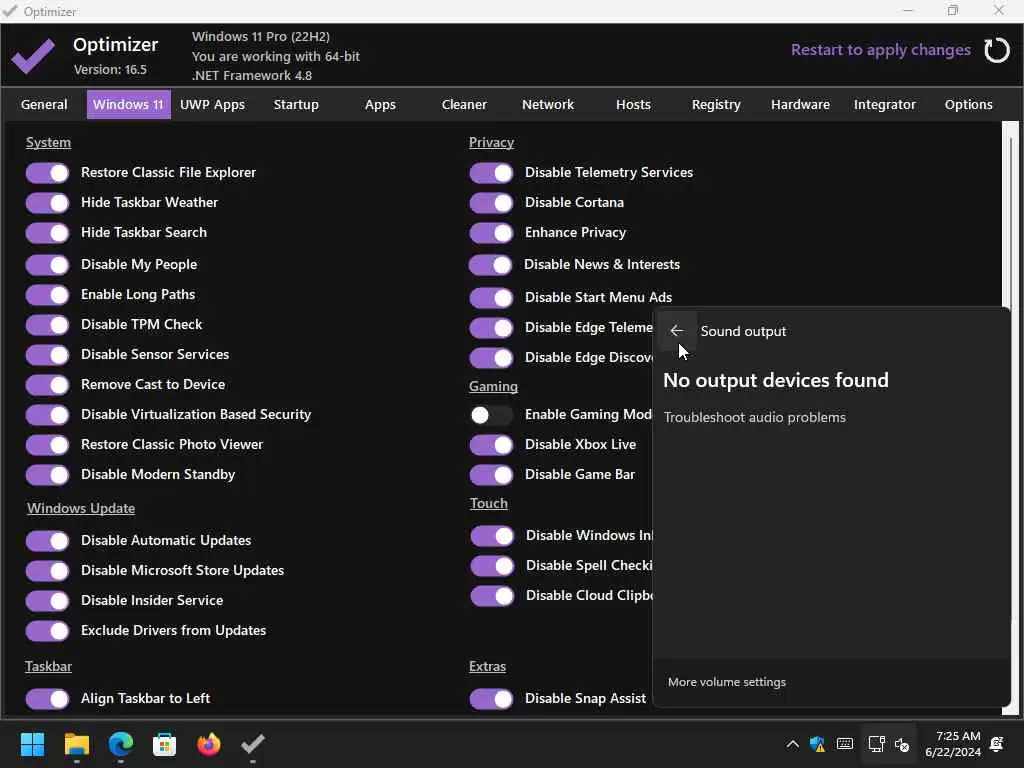
Task: Toggle Enhance Privacy switch
Action: [491, 233]
